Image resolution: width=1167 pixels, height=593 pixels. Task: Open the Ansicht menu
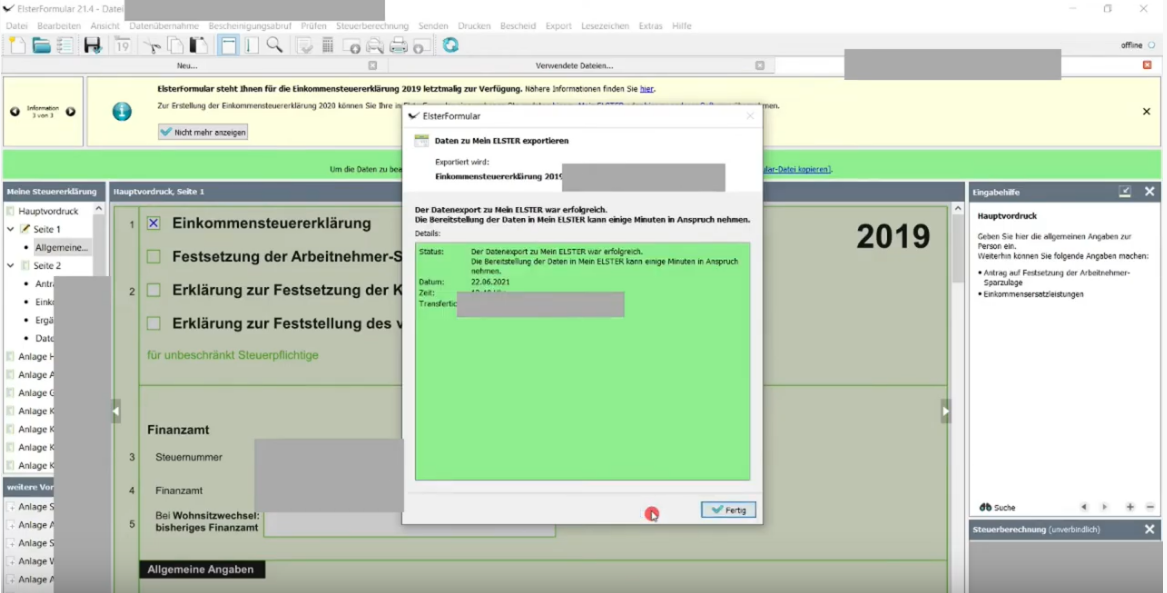(x=105, y=26)
